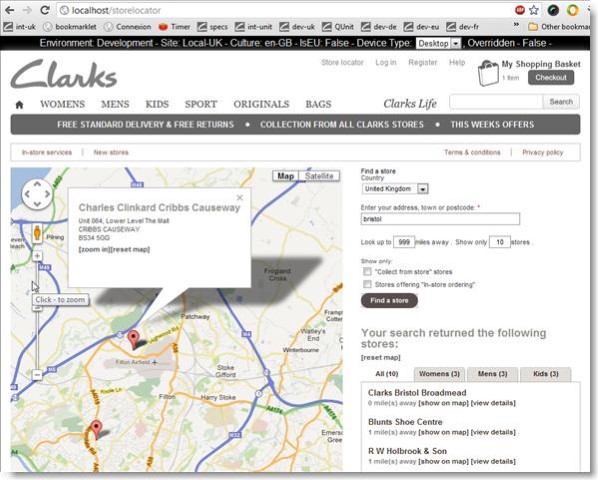Go to home via the house icon
Screen dimensions: 598x480
(19, 105)
